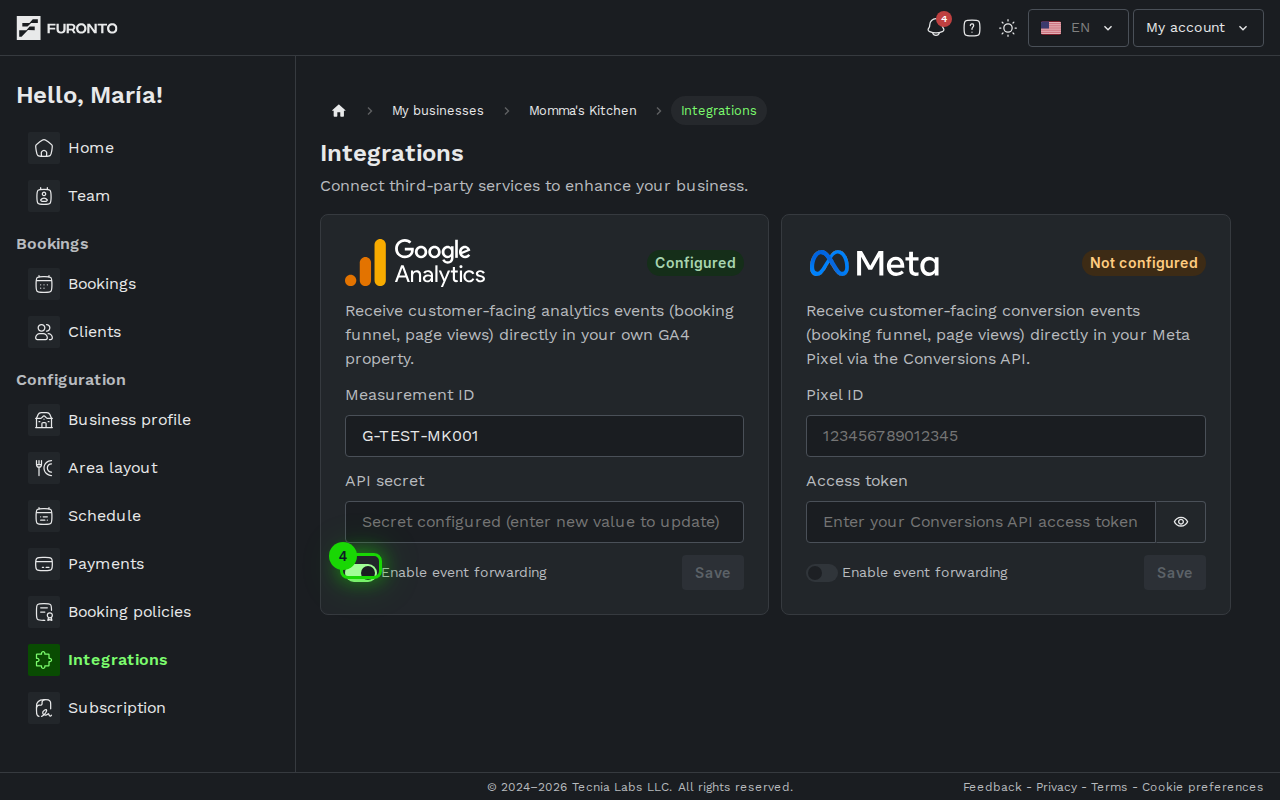
Task: Open the EN language dropdown
Action: coord(1078,28)
